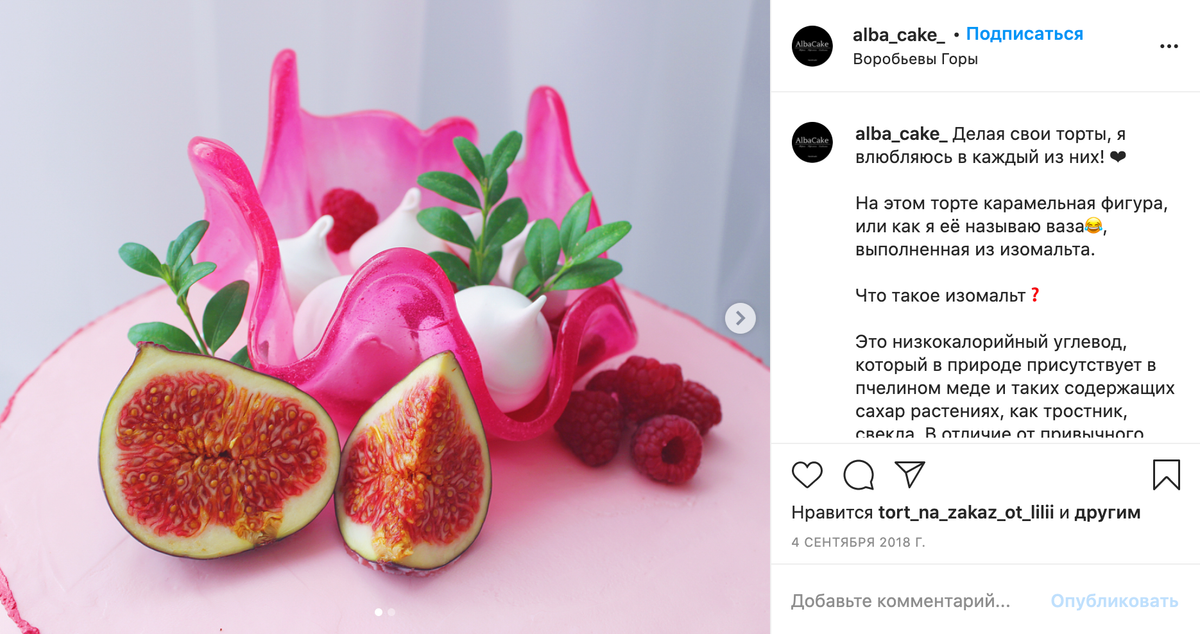Viewport: 1200px width, 634px height.
Task: Open the alba_cake_ username in the header
Action: coord(899,34)
